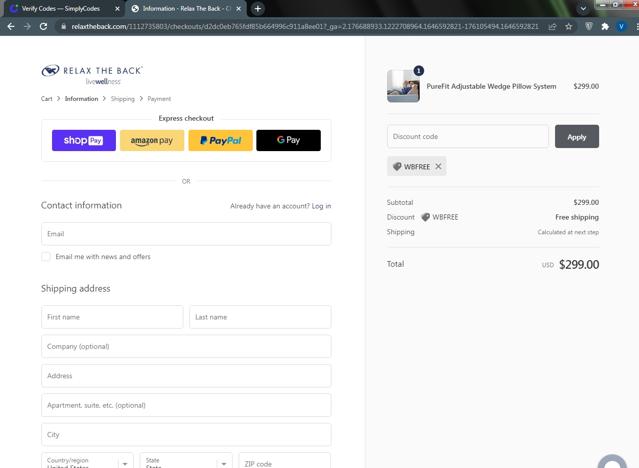Switch to the Verify Codes SimplyCodes tab
Screen dimensions: 639x468
tap(61, 9)
